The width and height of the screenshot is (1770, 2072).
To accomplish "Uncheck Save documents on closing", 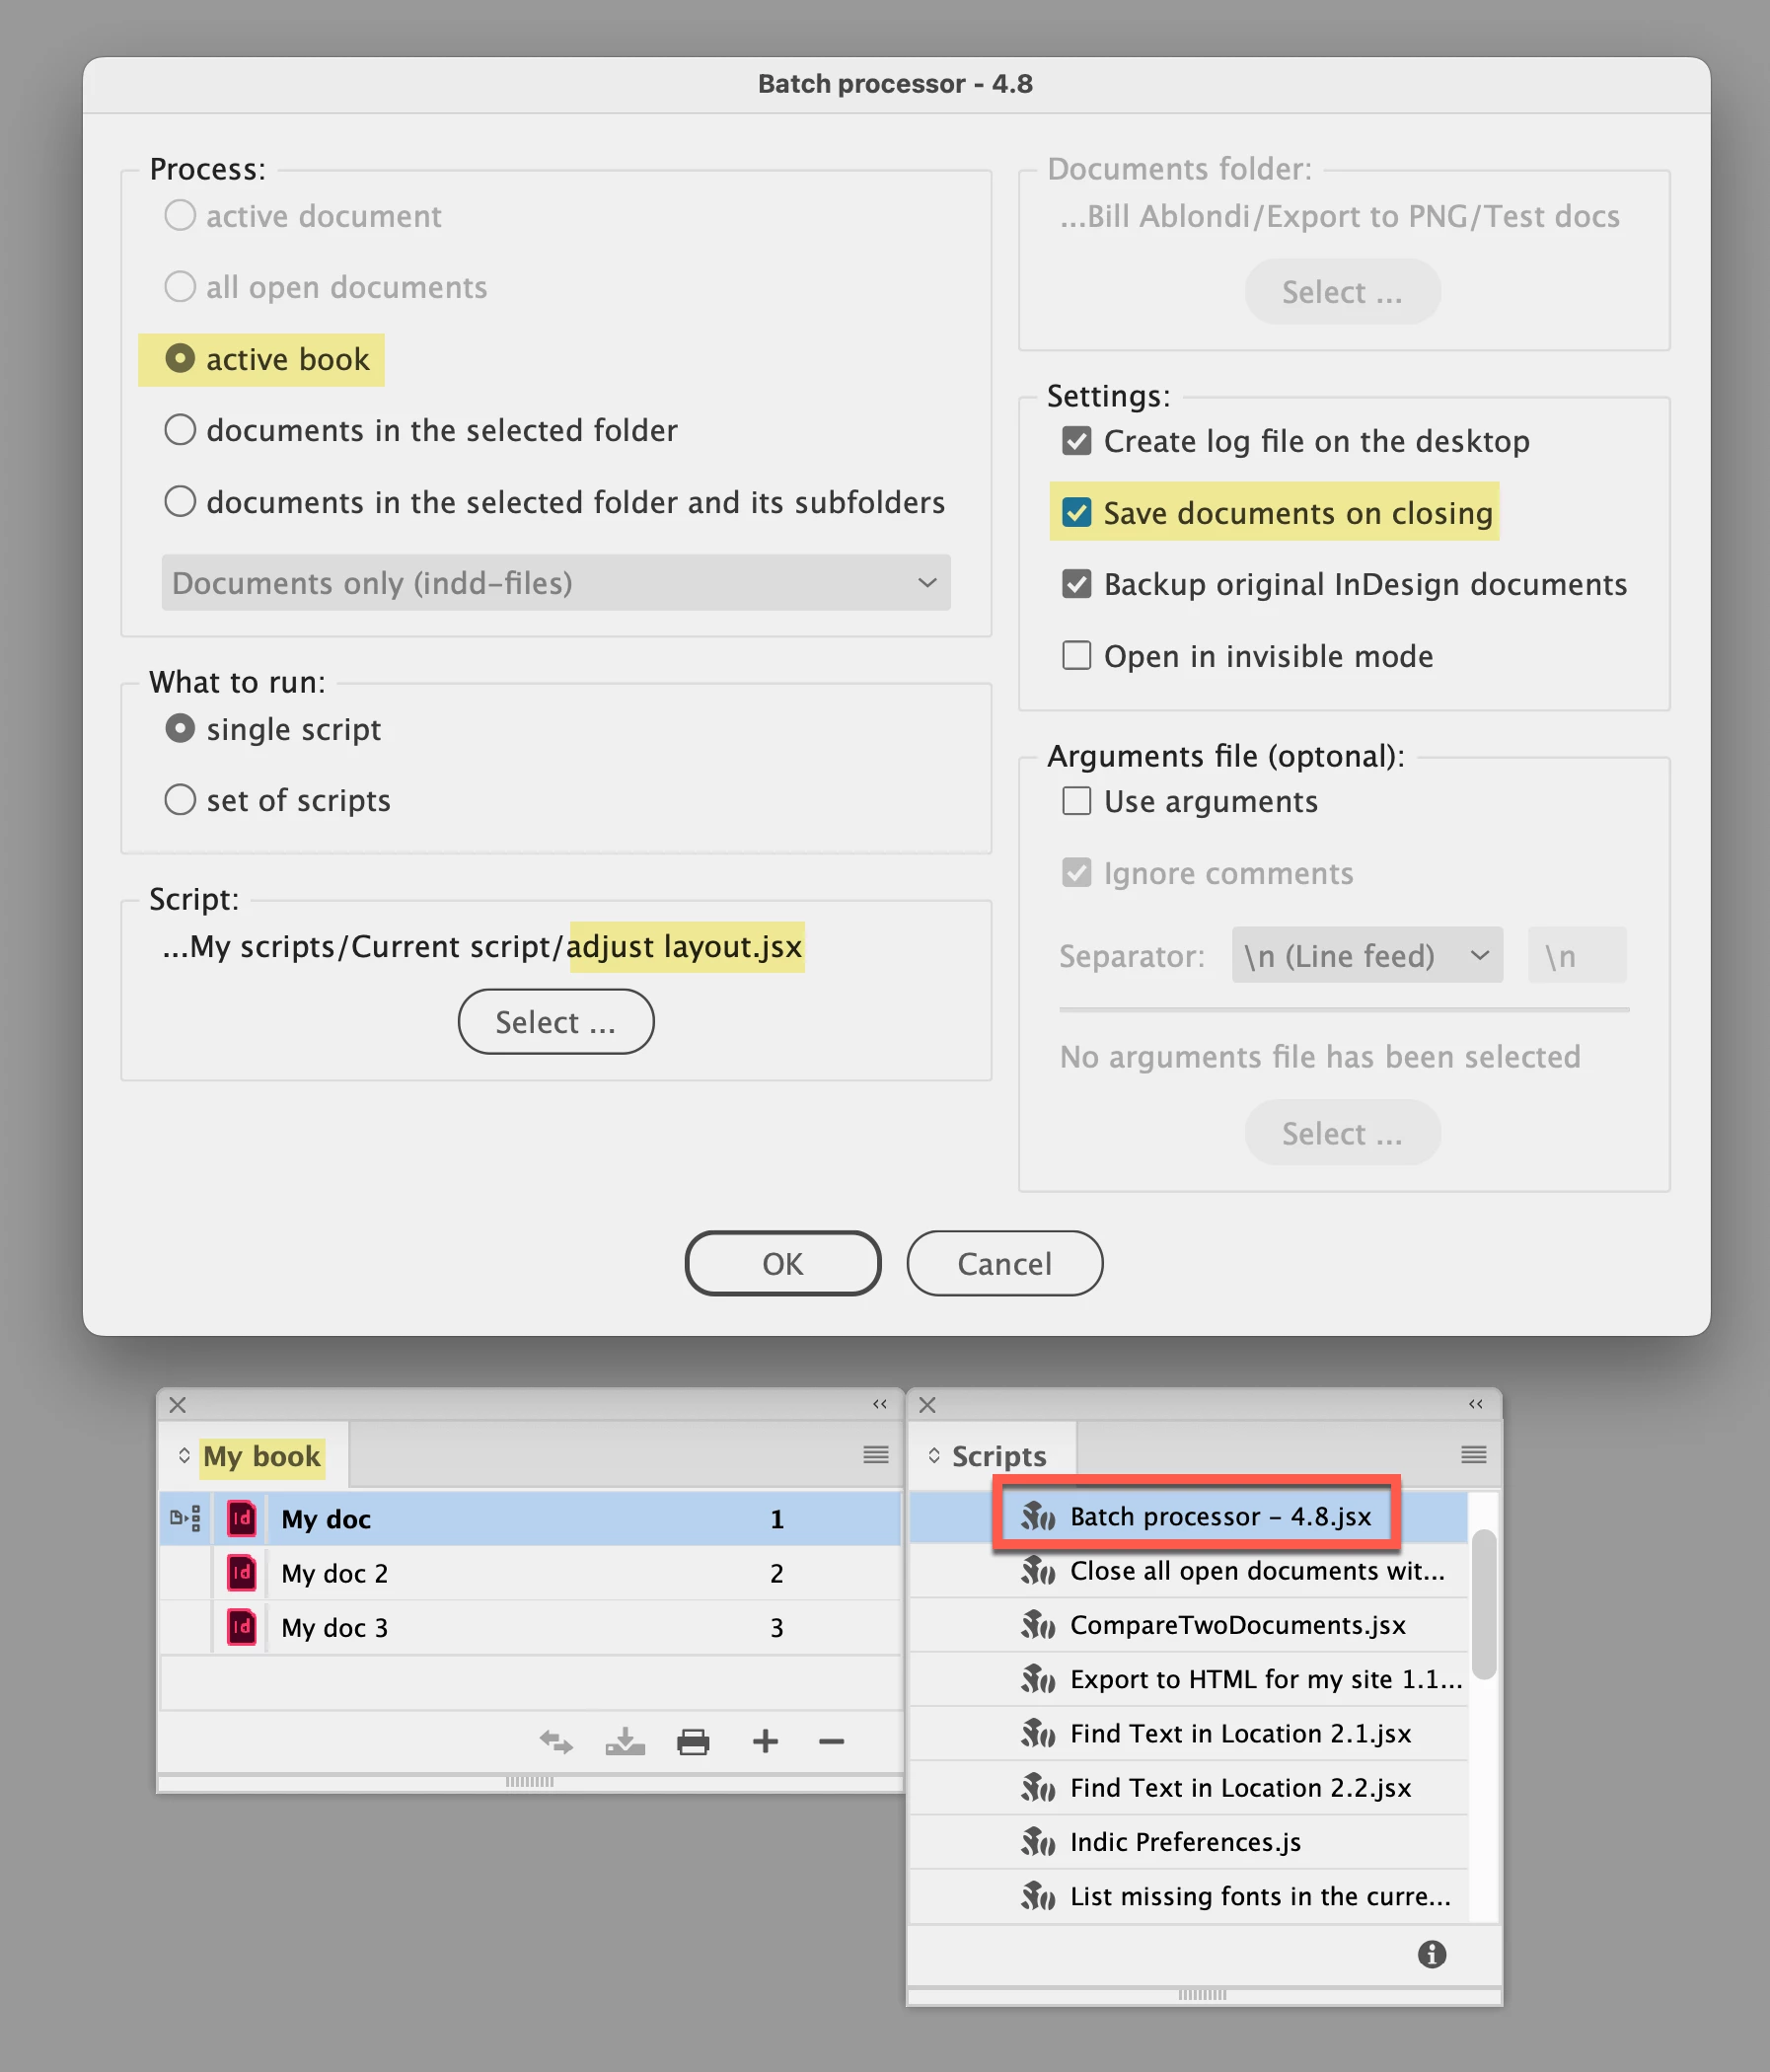I will pyautogui.click(x=1076, y=512).
